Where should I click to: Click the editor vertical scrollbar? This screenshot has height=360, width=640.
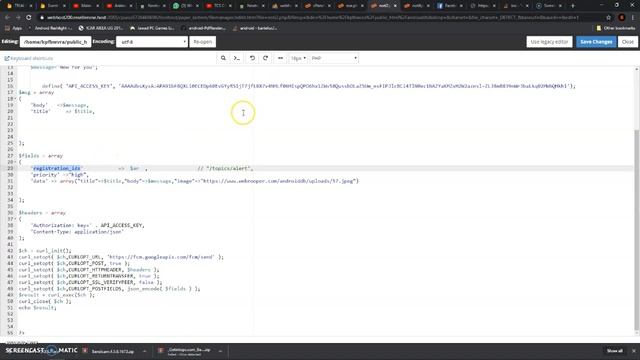point(636,229)
